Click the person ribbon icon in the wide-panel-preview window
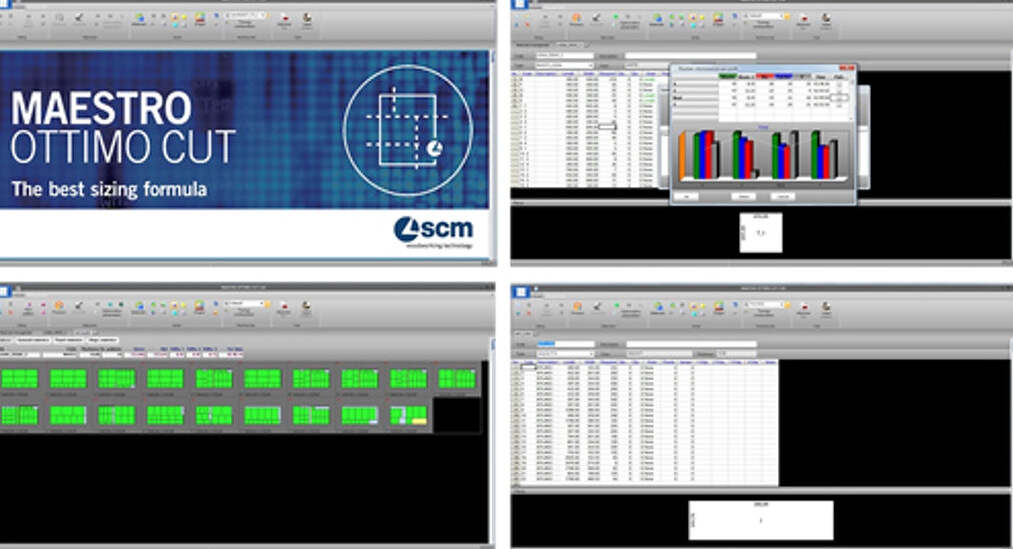 coord(826,307)
